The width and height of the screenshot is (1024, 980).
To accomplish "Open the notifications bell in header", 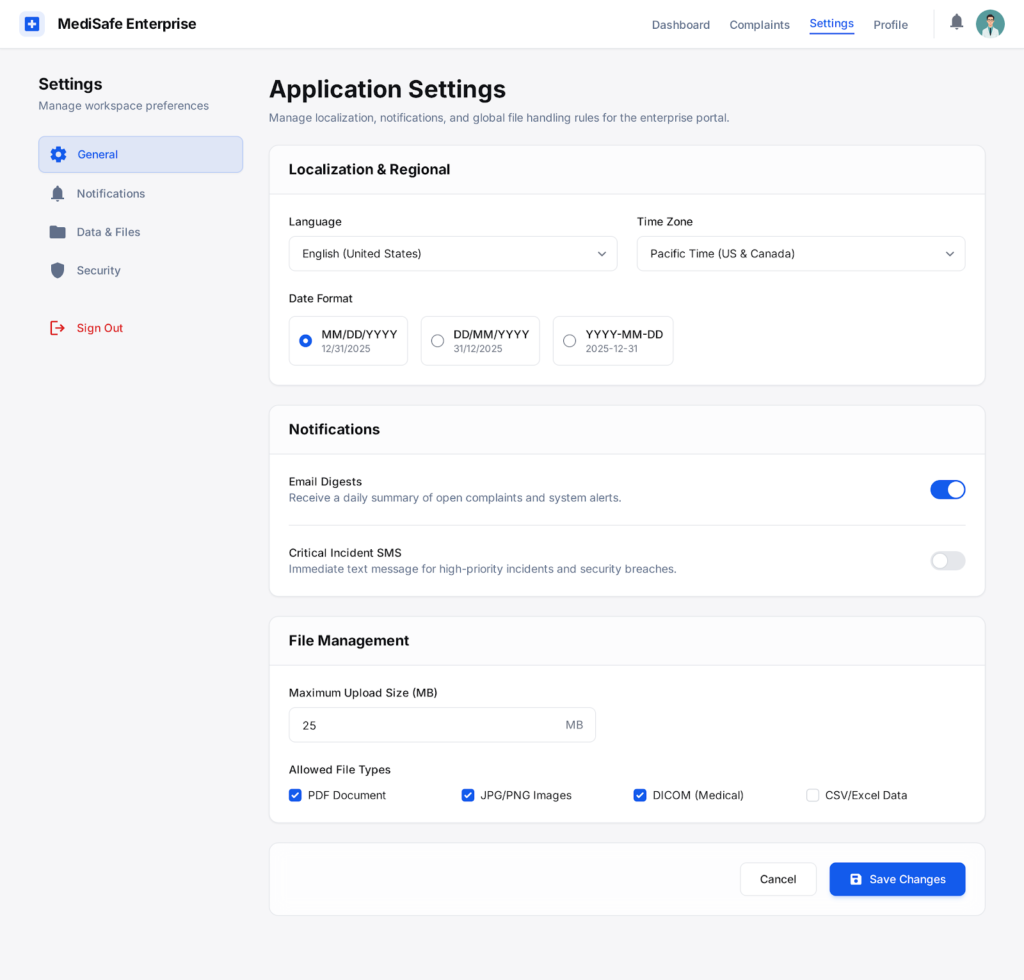I will [x=956, y=22].
